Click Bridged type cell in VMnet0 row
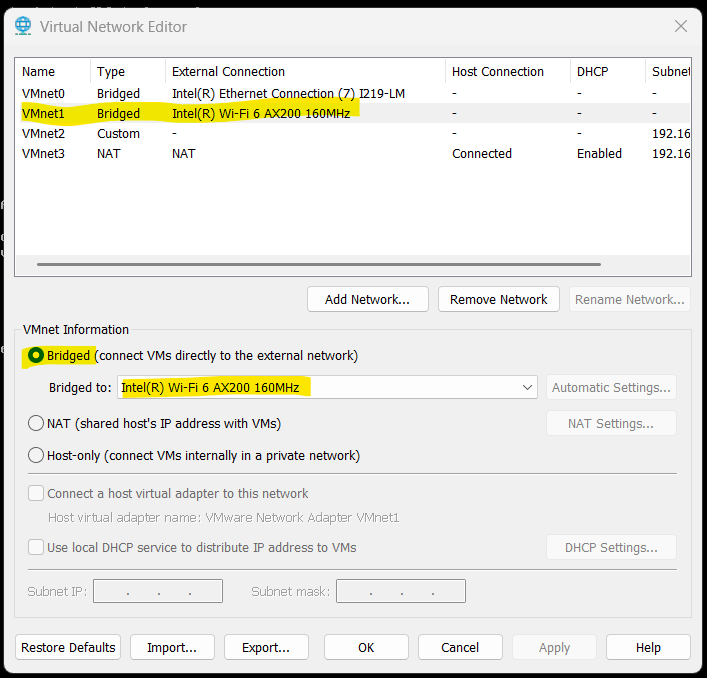This screenshot has width=707, height=678. tap(118, 93)
